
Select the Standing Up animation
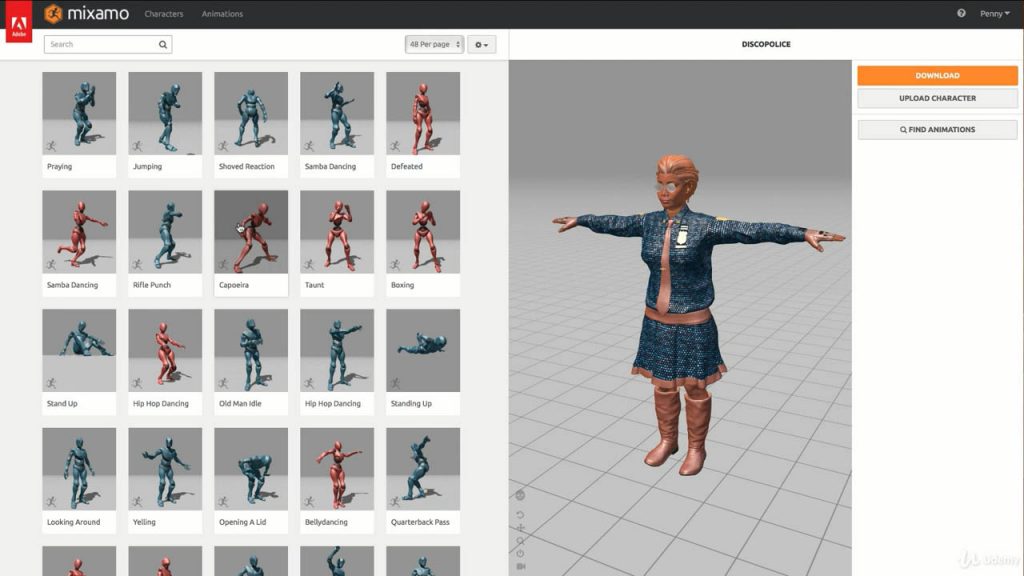point(423,362)
